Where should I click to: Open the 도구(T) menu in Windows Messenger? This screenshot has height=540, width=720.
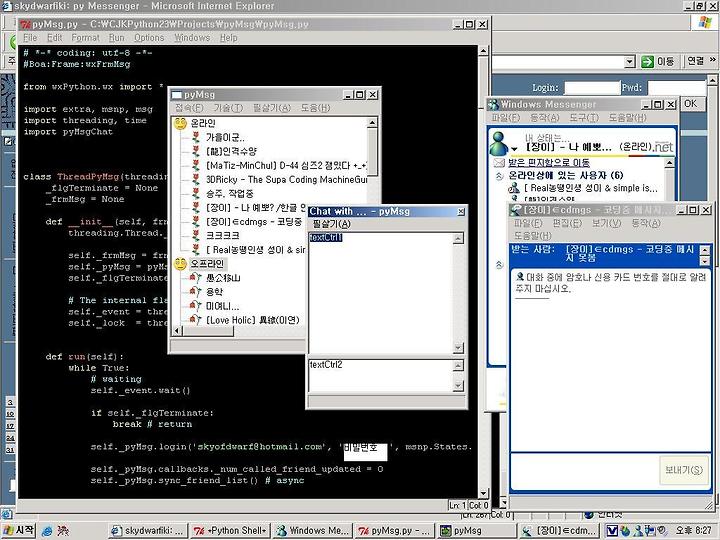click(584, 118)
